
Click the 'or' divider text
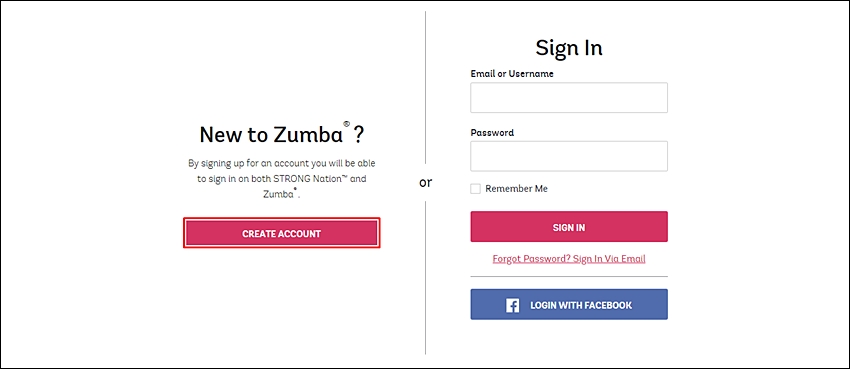pos(426,183)
